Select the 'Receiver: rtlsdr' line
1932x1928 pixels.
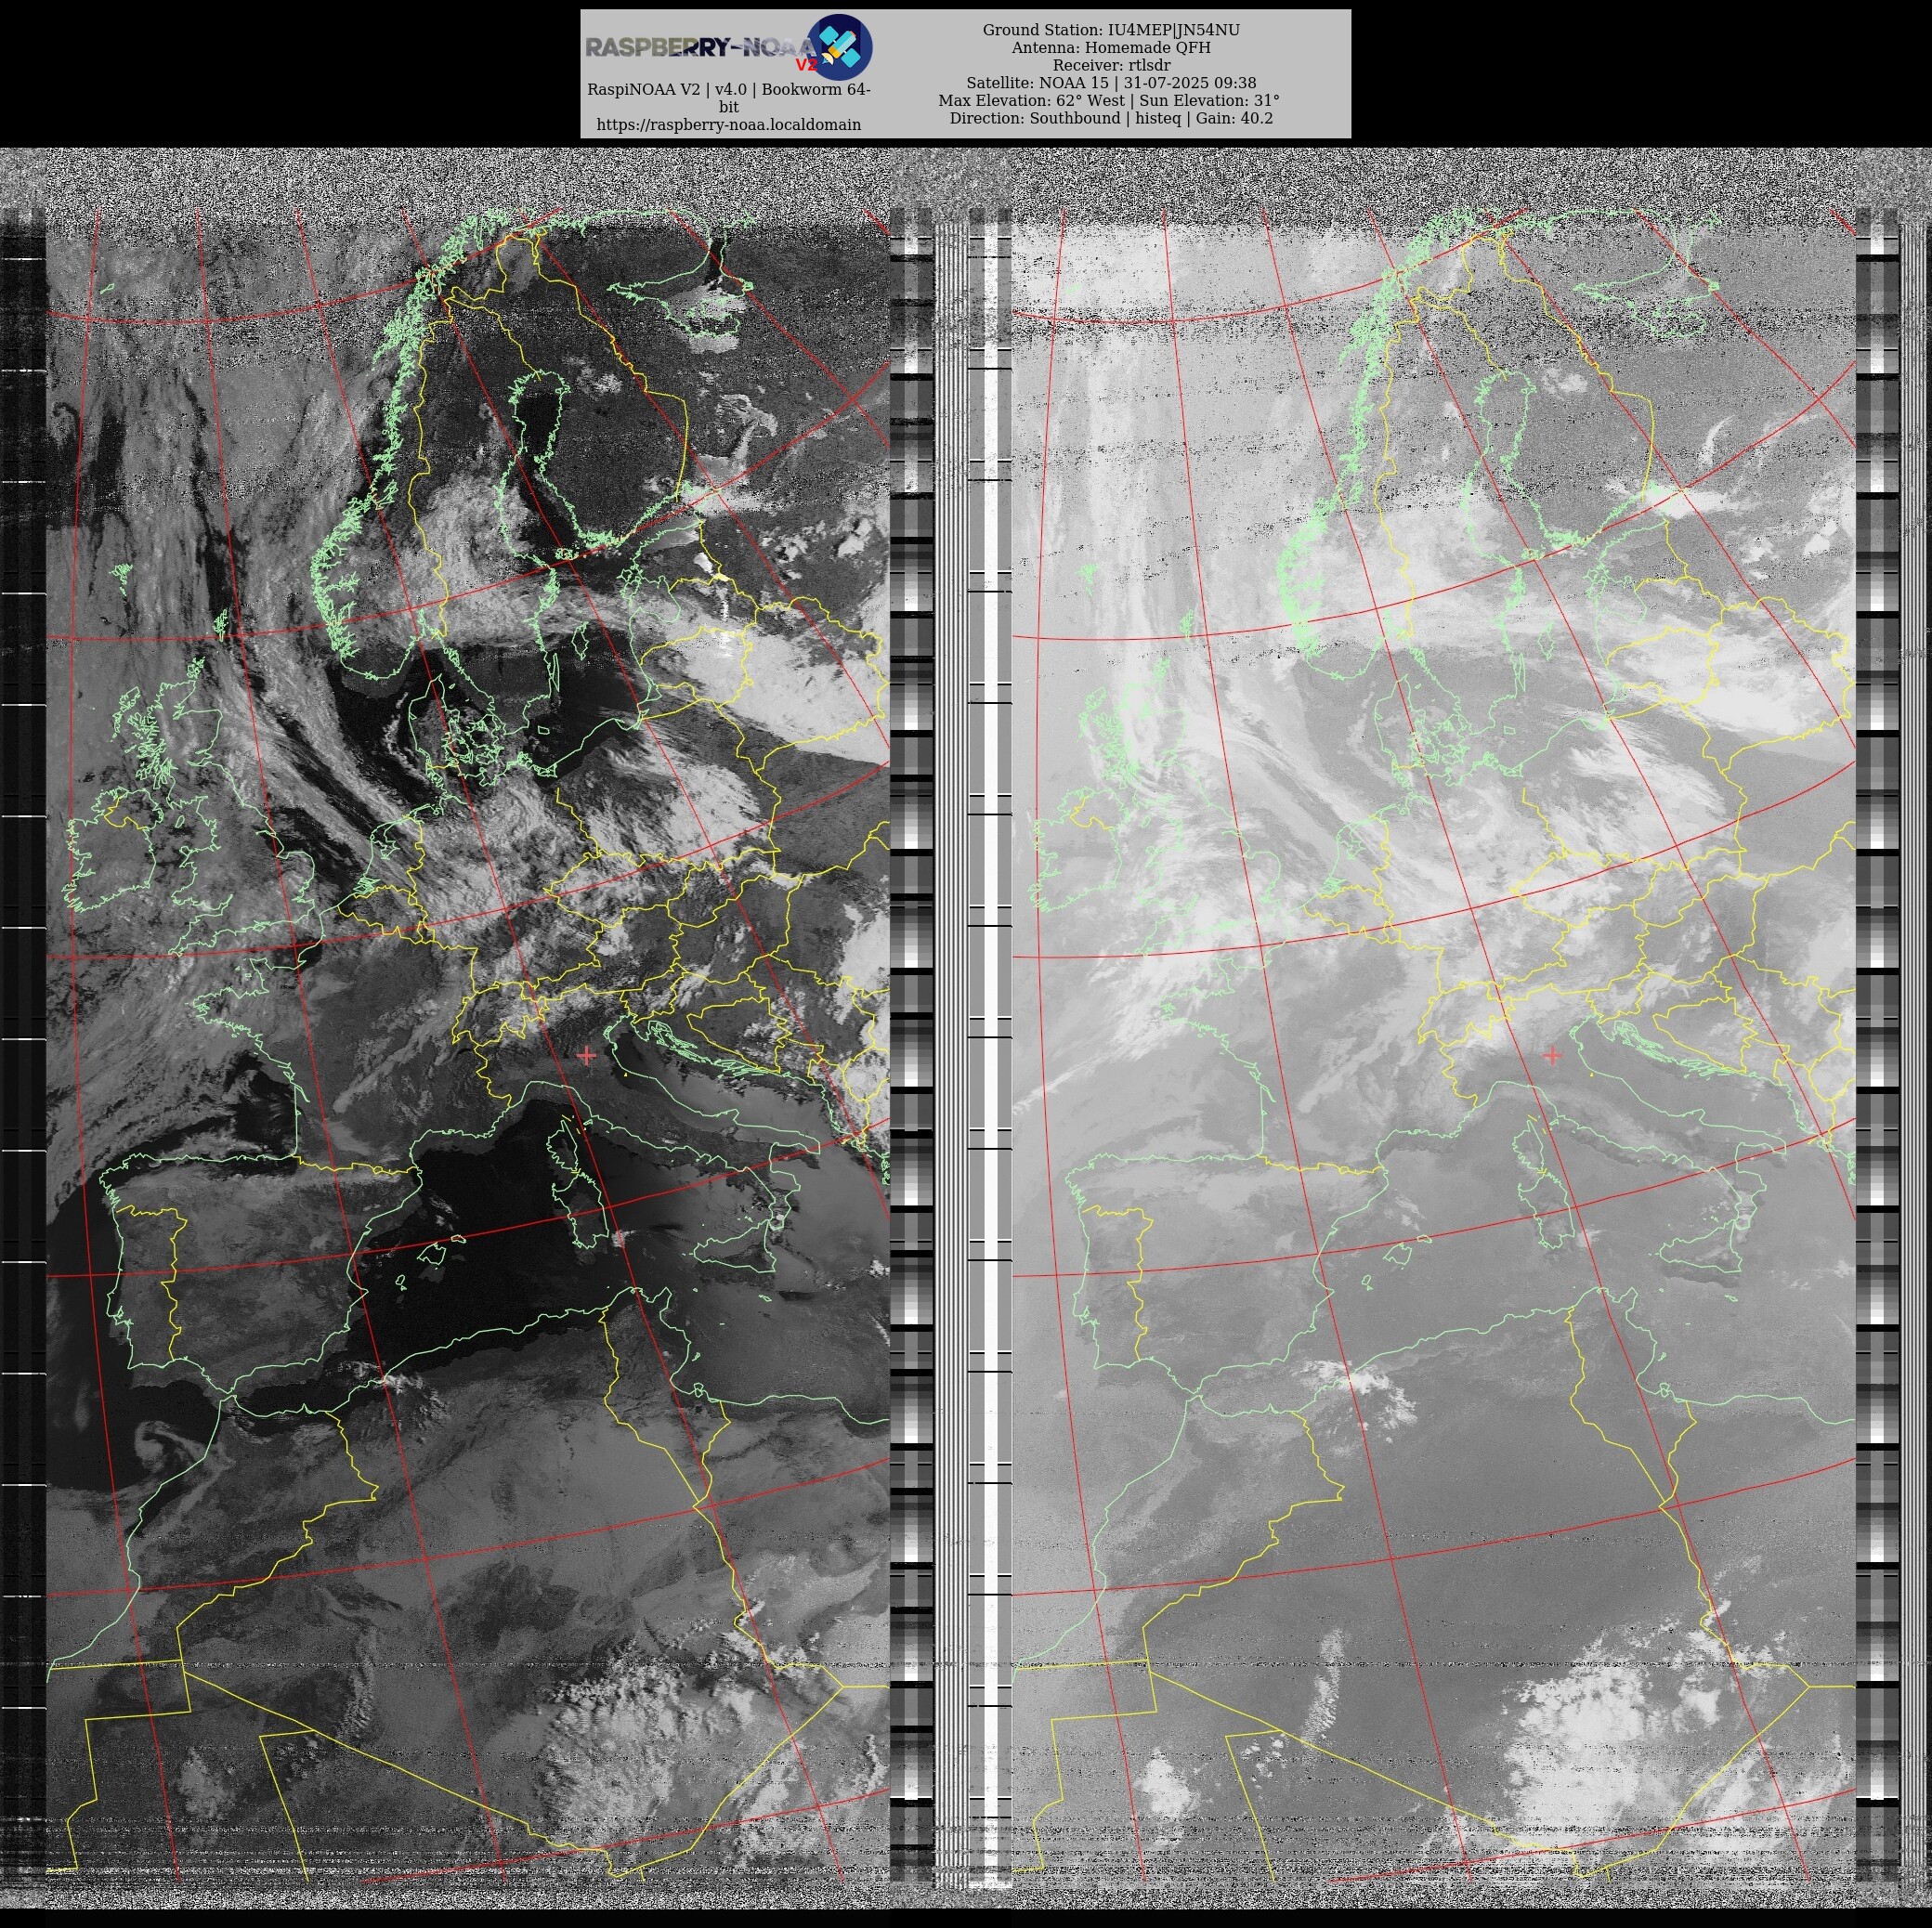(x=1111, y=65)
